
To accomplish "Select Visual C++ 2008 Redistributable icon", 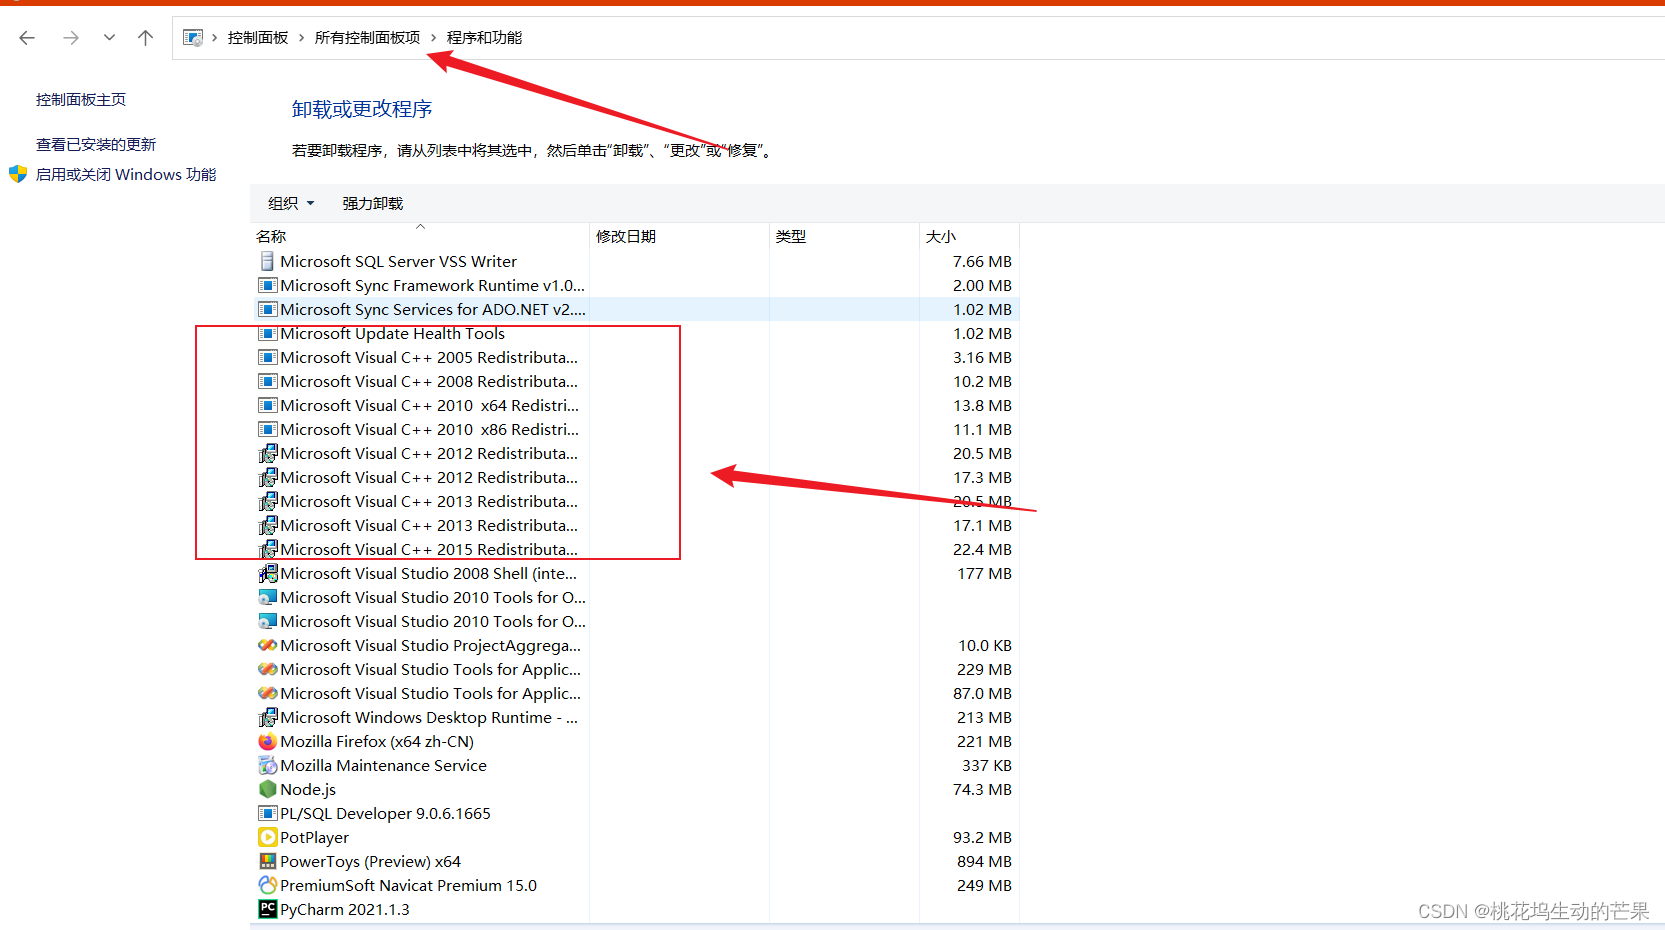I will pos(267,381).
